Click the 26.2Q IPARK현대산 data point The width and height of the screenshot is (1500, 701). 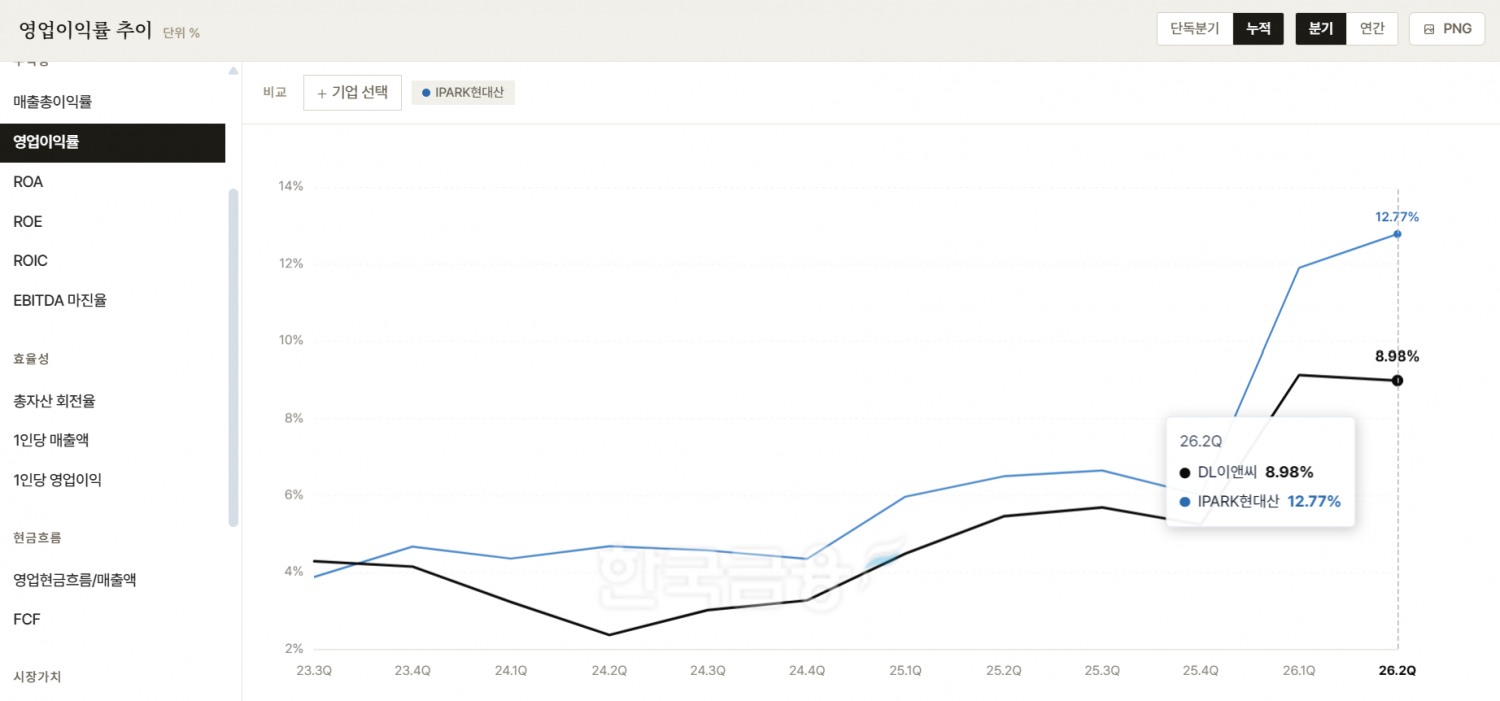click(x=1397, y=234)
